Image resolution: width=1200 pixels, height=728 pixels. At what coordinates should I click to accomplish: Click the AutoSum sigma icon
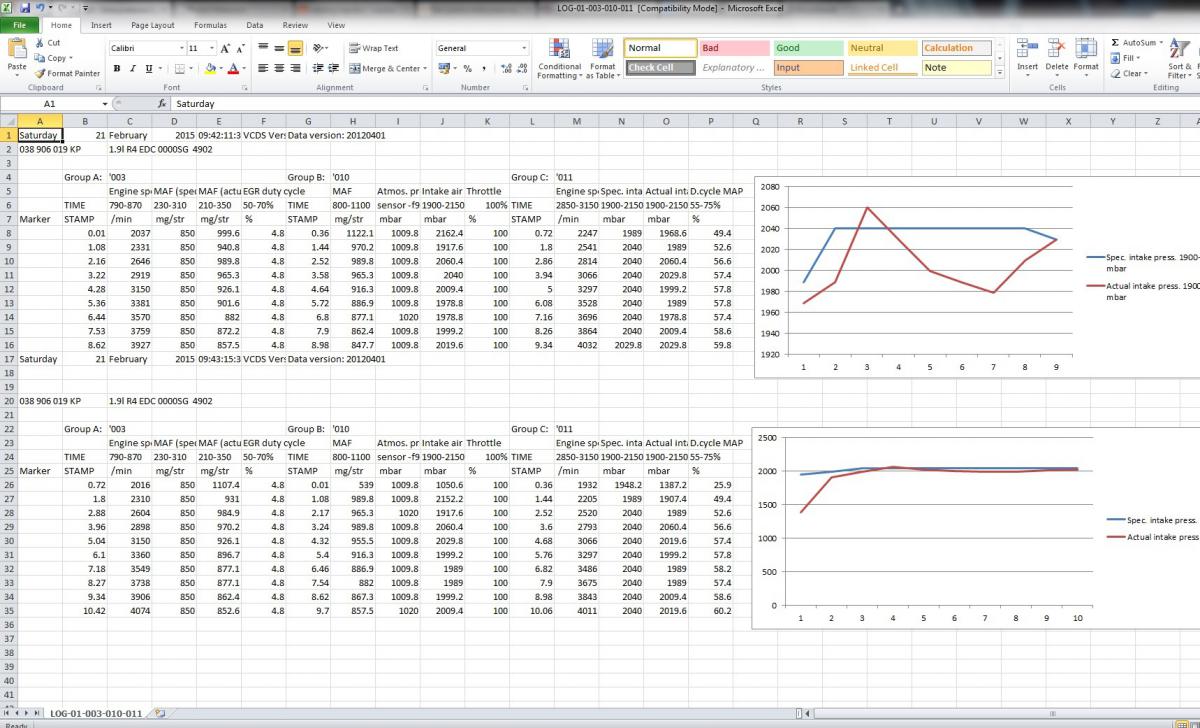(x=1115, y=43)
